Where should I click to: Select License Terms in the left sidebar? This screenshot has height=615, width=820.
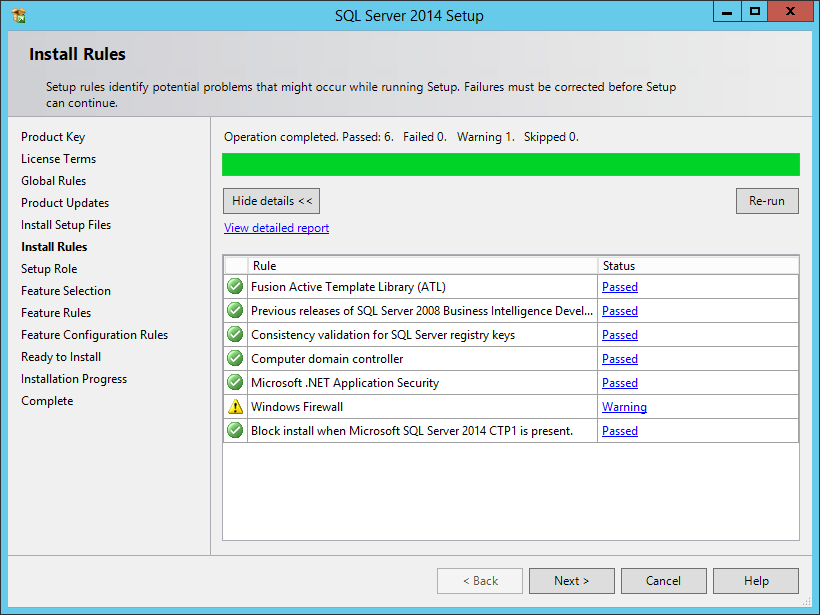pyautogui.click(x=58, y=158)
